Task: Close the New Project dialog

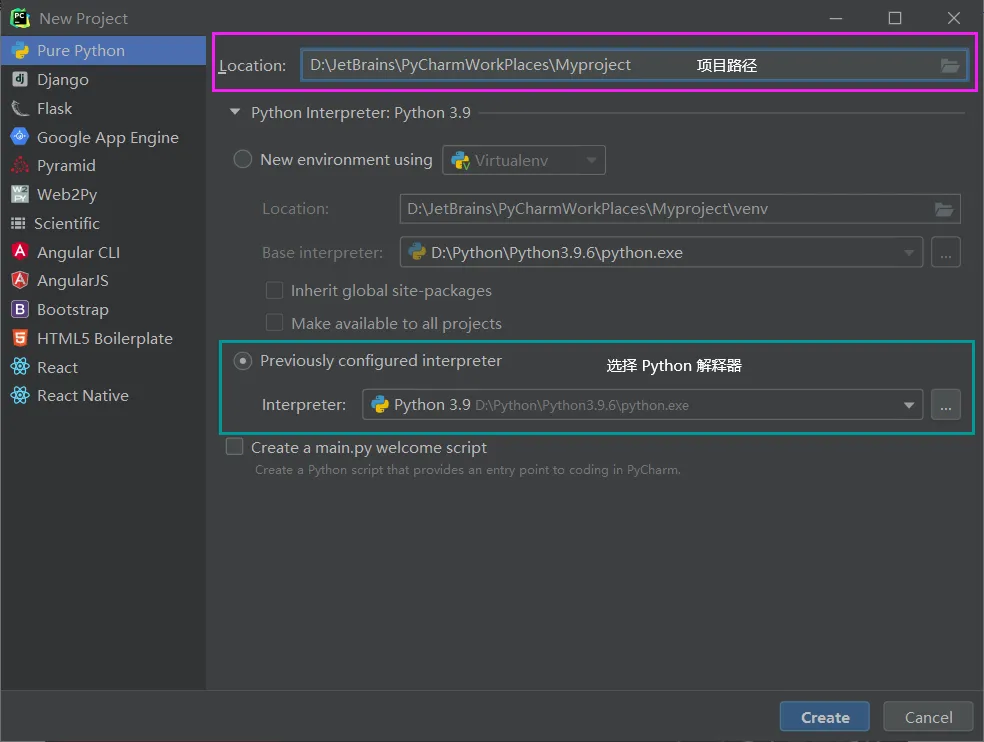Action: [x=954, y=18]
